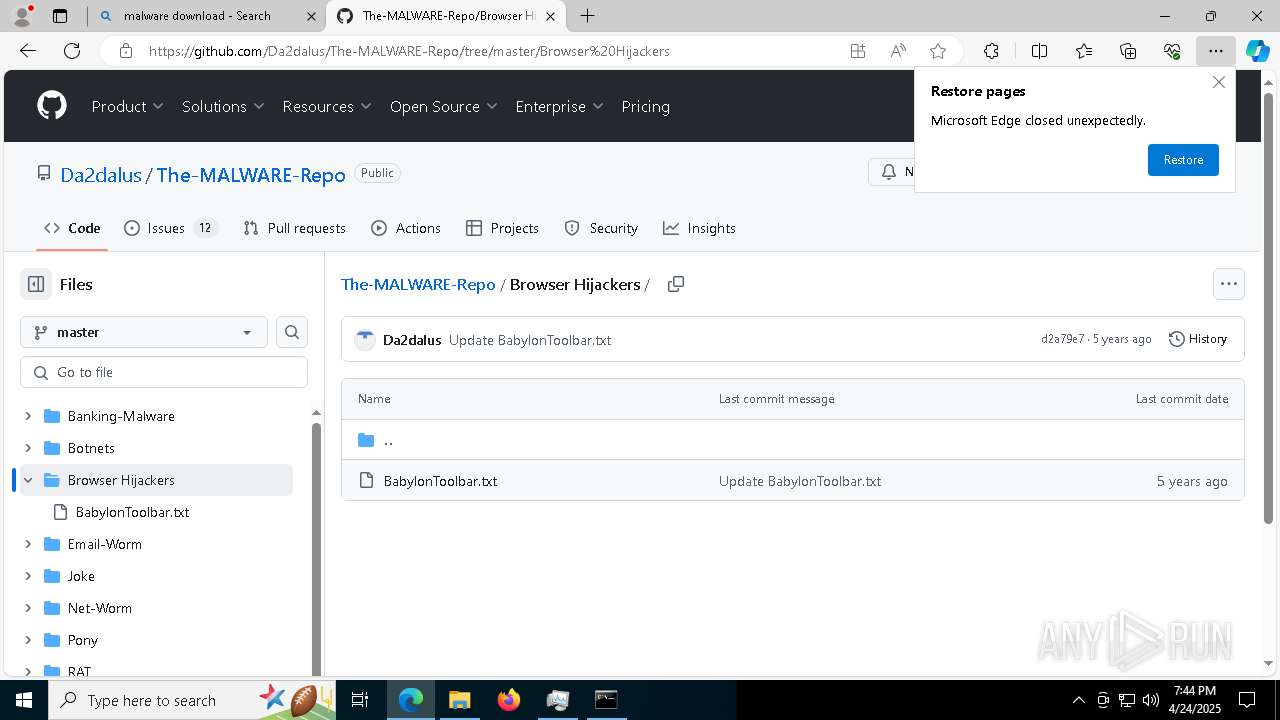The height and width of the screenshot is (720, 1280).
Task: Dismiss the Restore pages popup
Action: [x=1218, y=82]
